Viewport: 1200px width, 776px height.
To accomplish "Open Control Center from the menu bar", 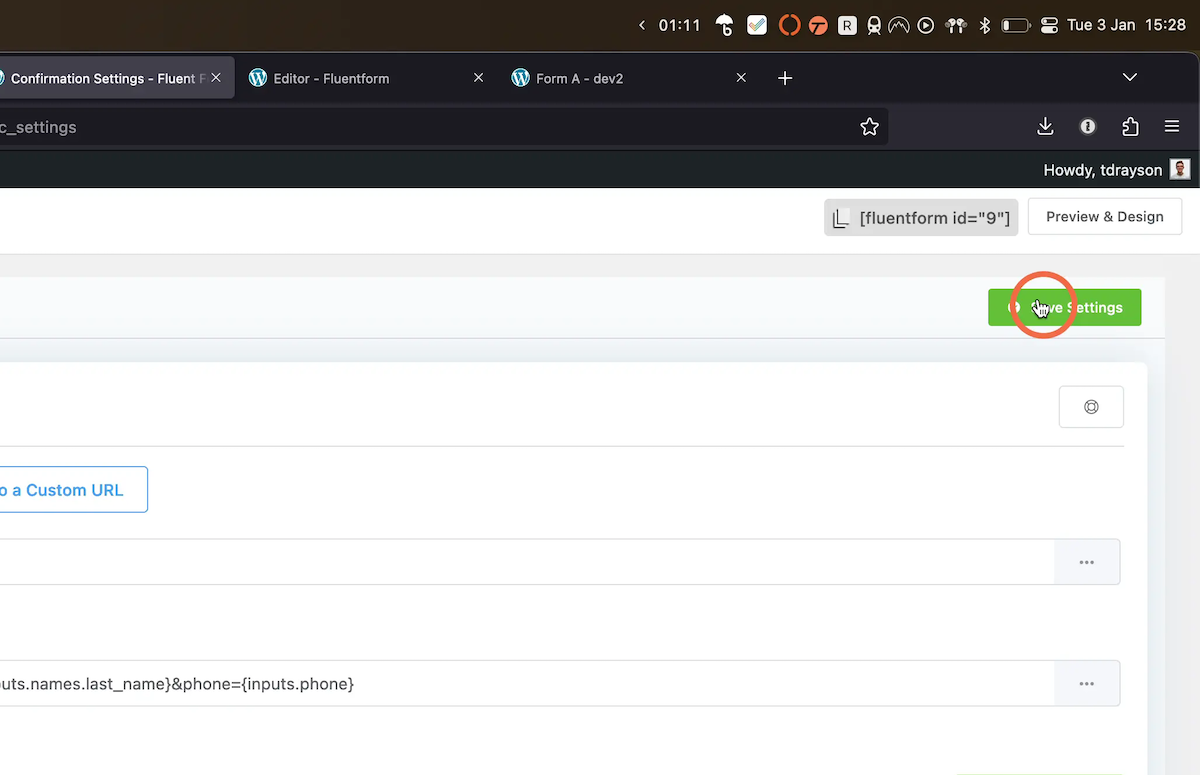I will tap(1049, 25).
